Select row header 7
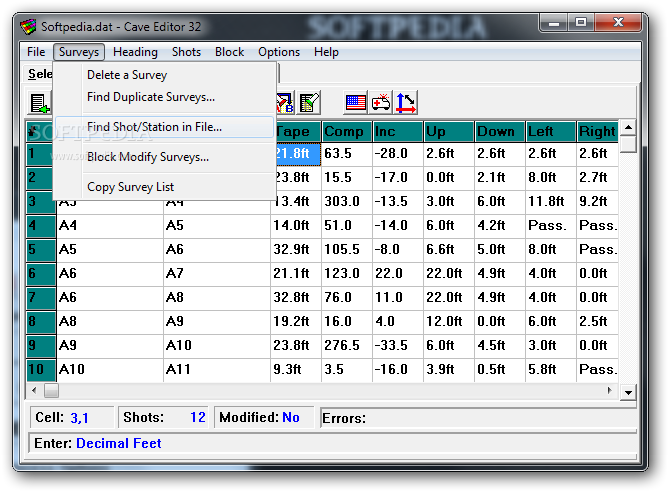Image resolution: width=669 pixels, height=492 pixels. [41, 297]
